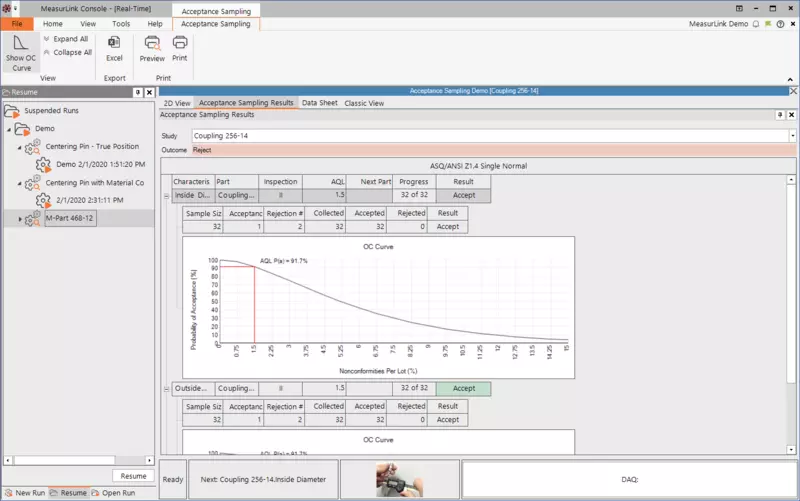Click the AQL column header
Viewport: 800px width, 501px height.
(x=324, y=182)
